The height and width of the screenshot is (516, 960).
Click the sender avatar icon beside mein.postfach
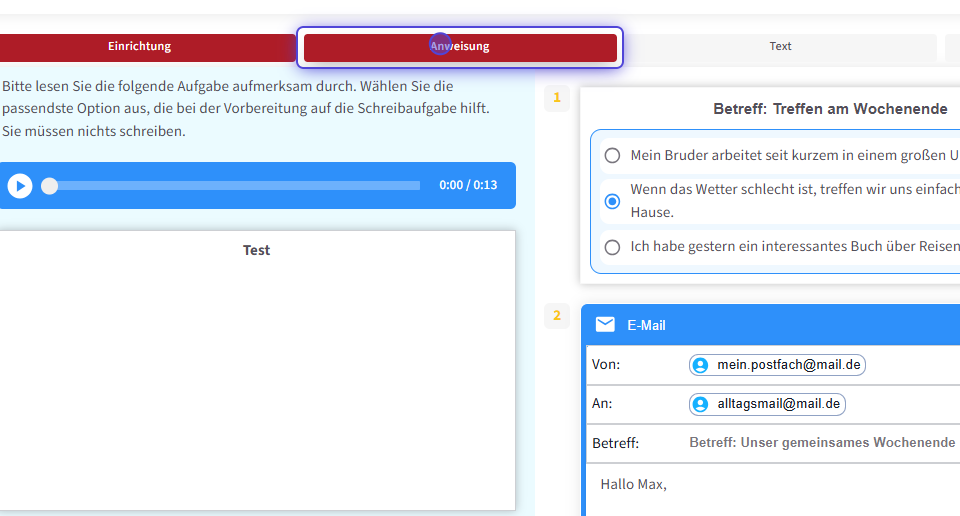pyautogui.click(x=700, y=365)
